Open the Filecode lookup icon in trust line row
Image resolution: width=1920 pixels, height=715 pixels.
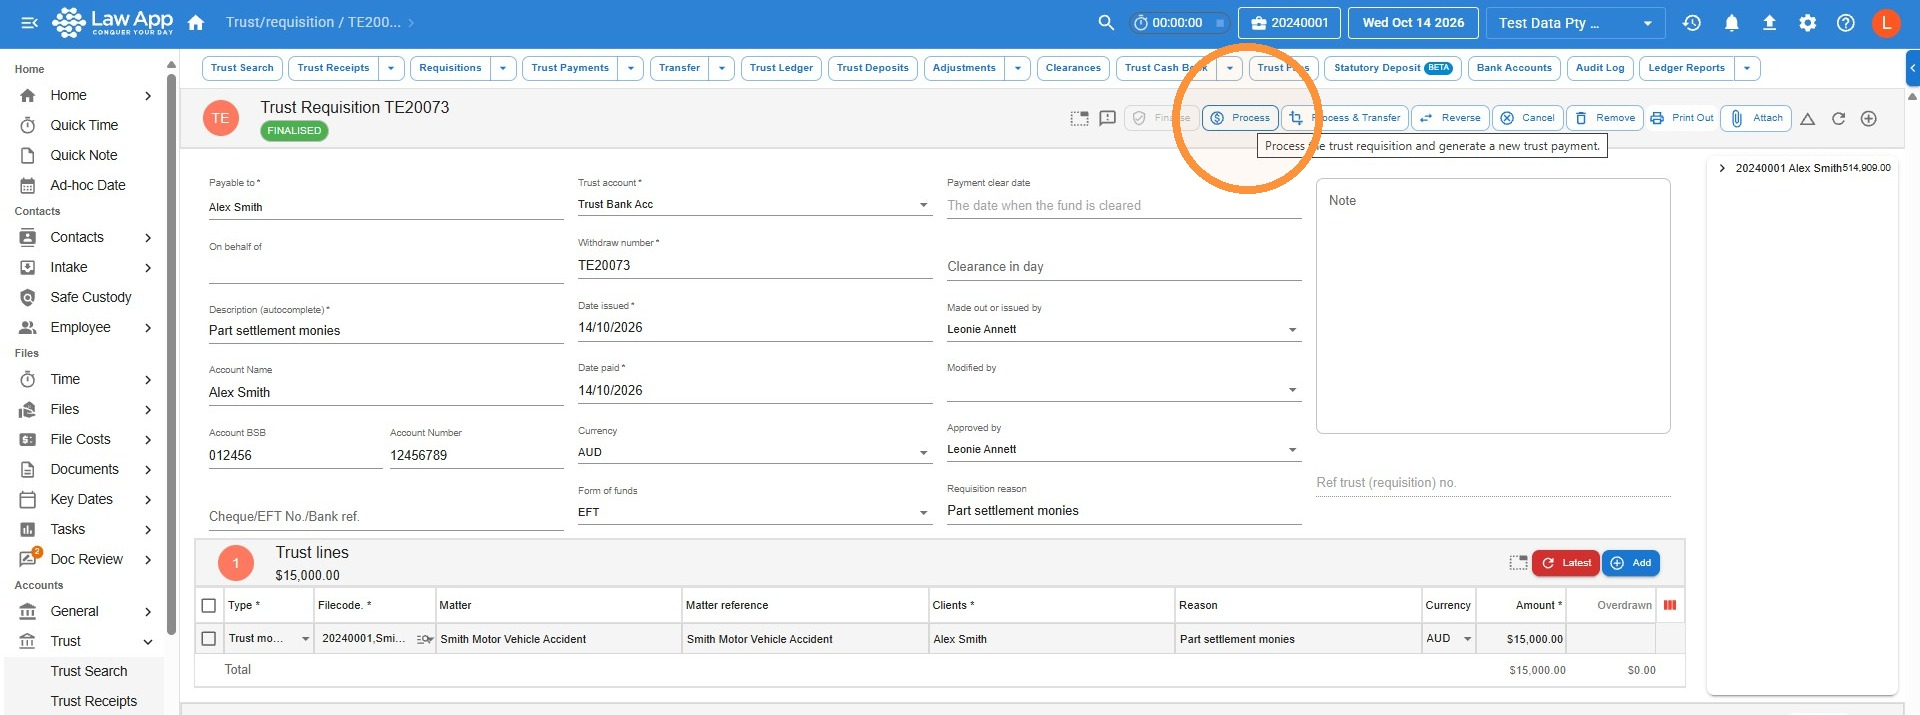coord(424,639)
